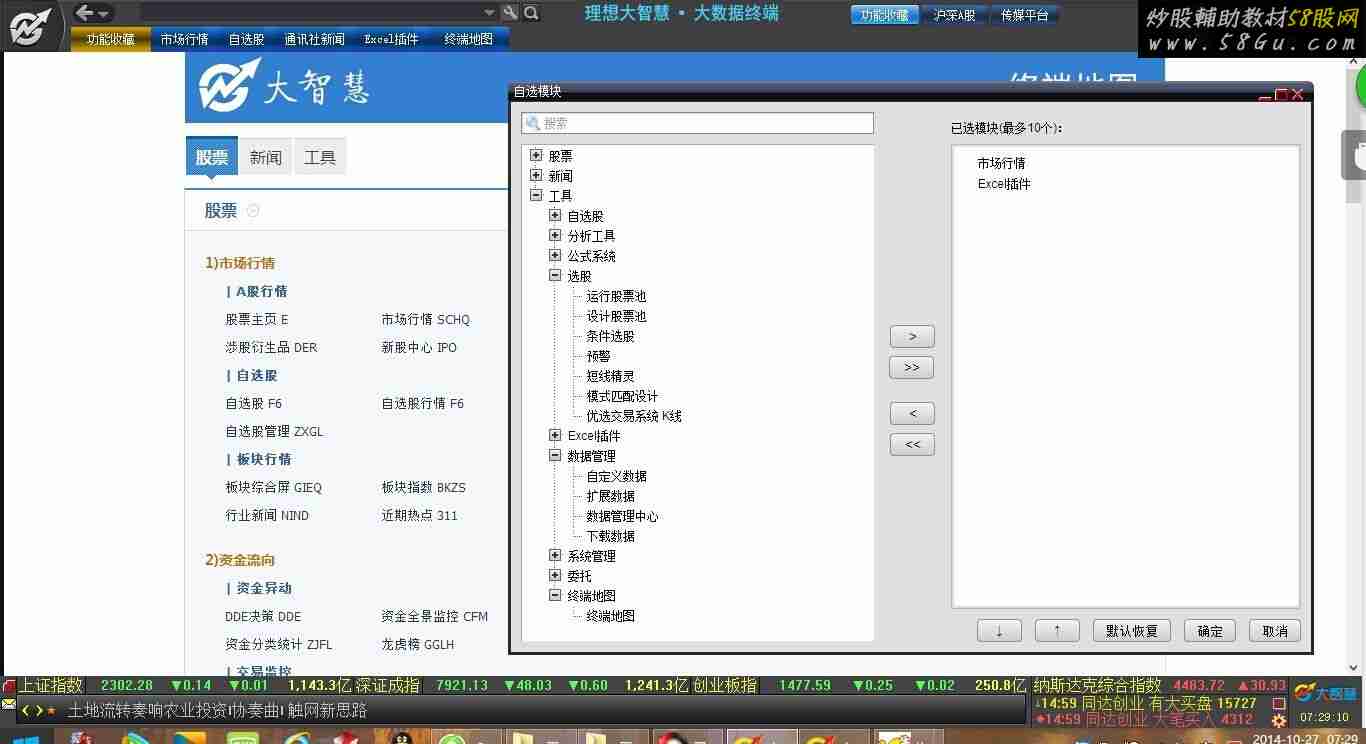Viewport: 1366px width, 744px height.
Task: Expand the 公式系统 tree node
Action: click(x=555, y=256)
